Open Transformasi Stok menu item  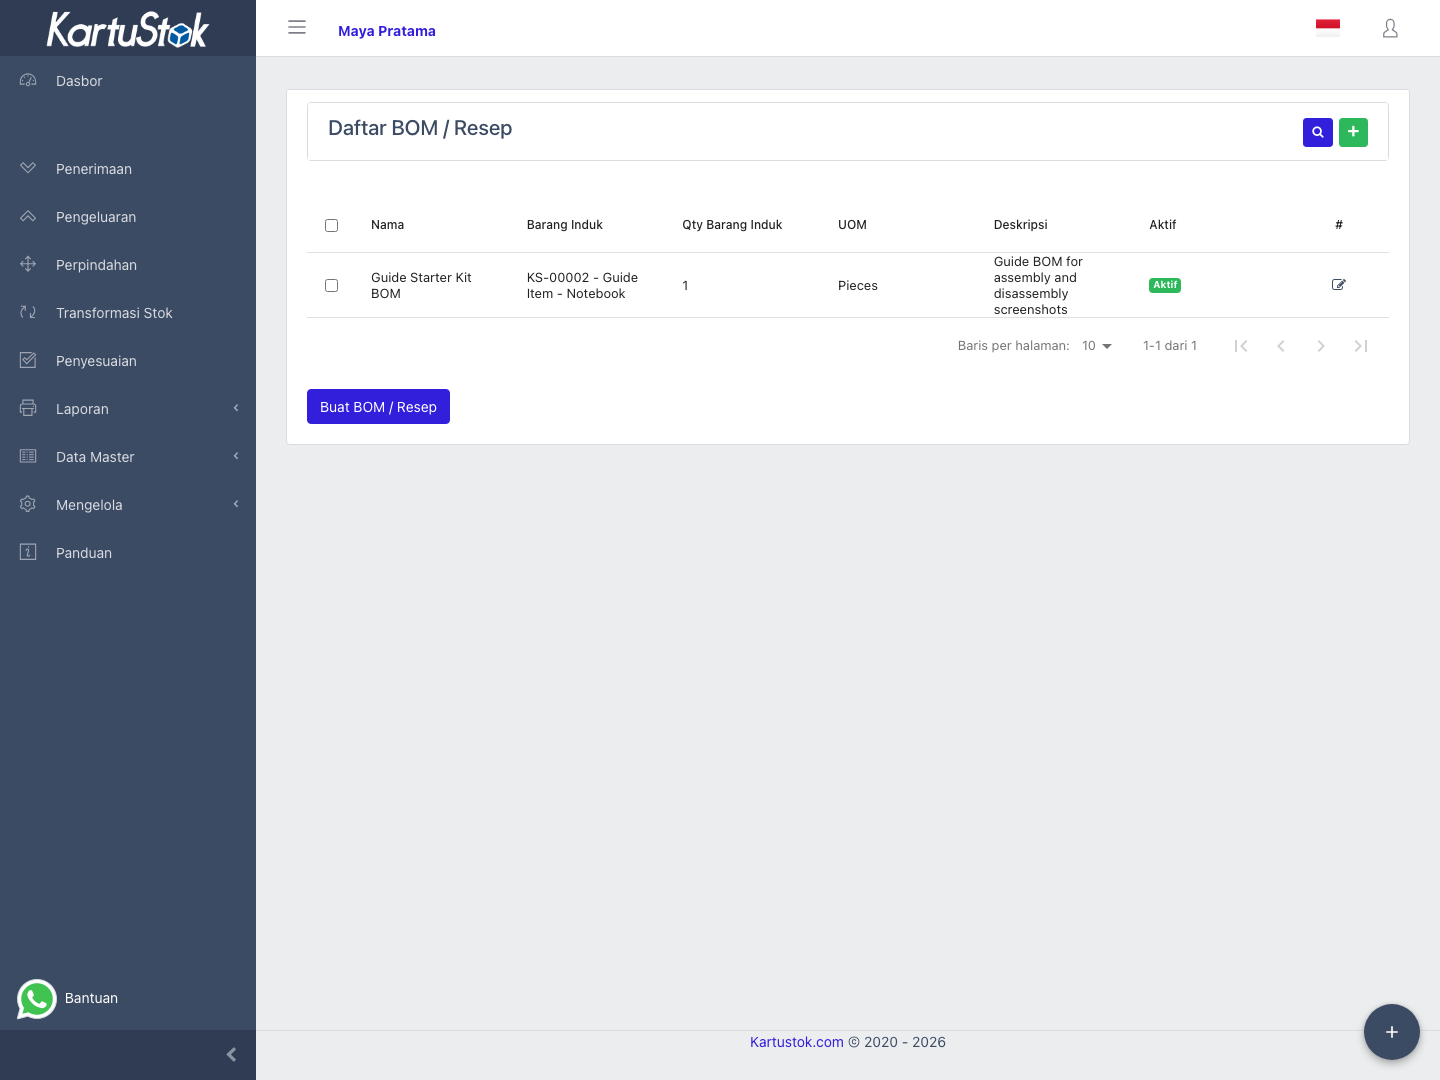pos(128,313)
